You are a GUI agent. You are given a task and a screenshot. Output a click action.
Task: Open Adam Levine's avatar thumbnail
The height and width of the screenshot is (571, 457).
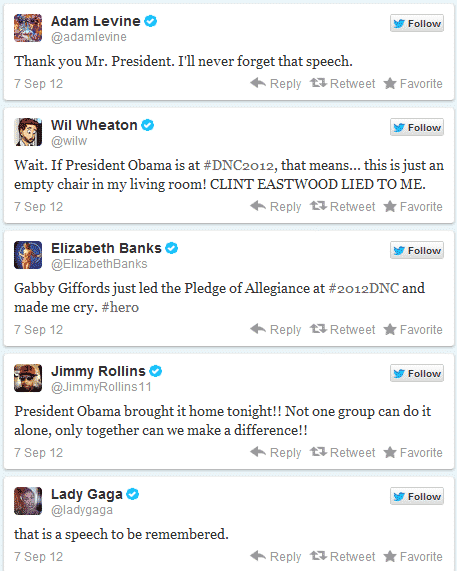pyautogui.click(x=28, y=28)
